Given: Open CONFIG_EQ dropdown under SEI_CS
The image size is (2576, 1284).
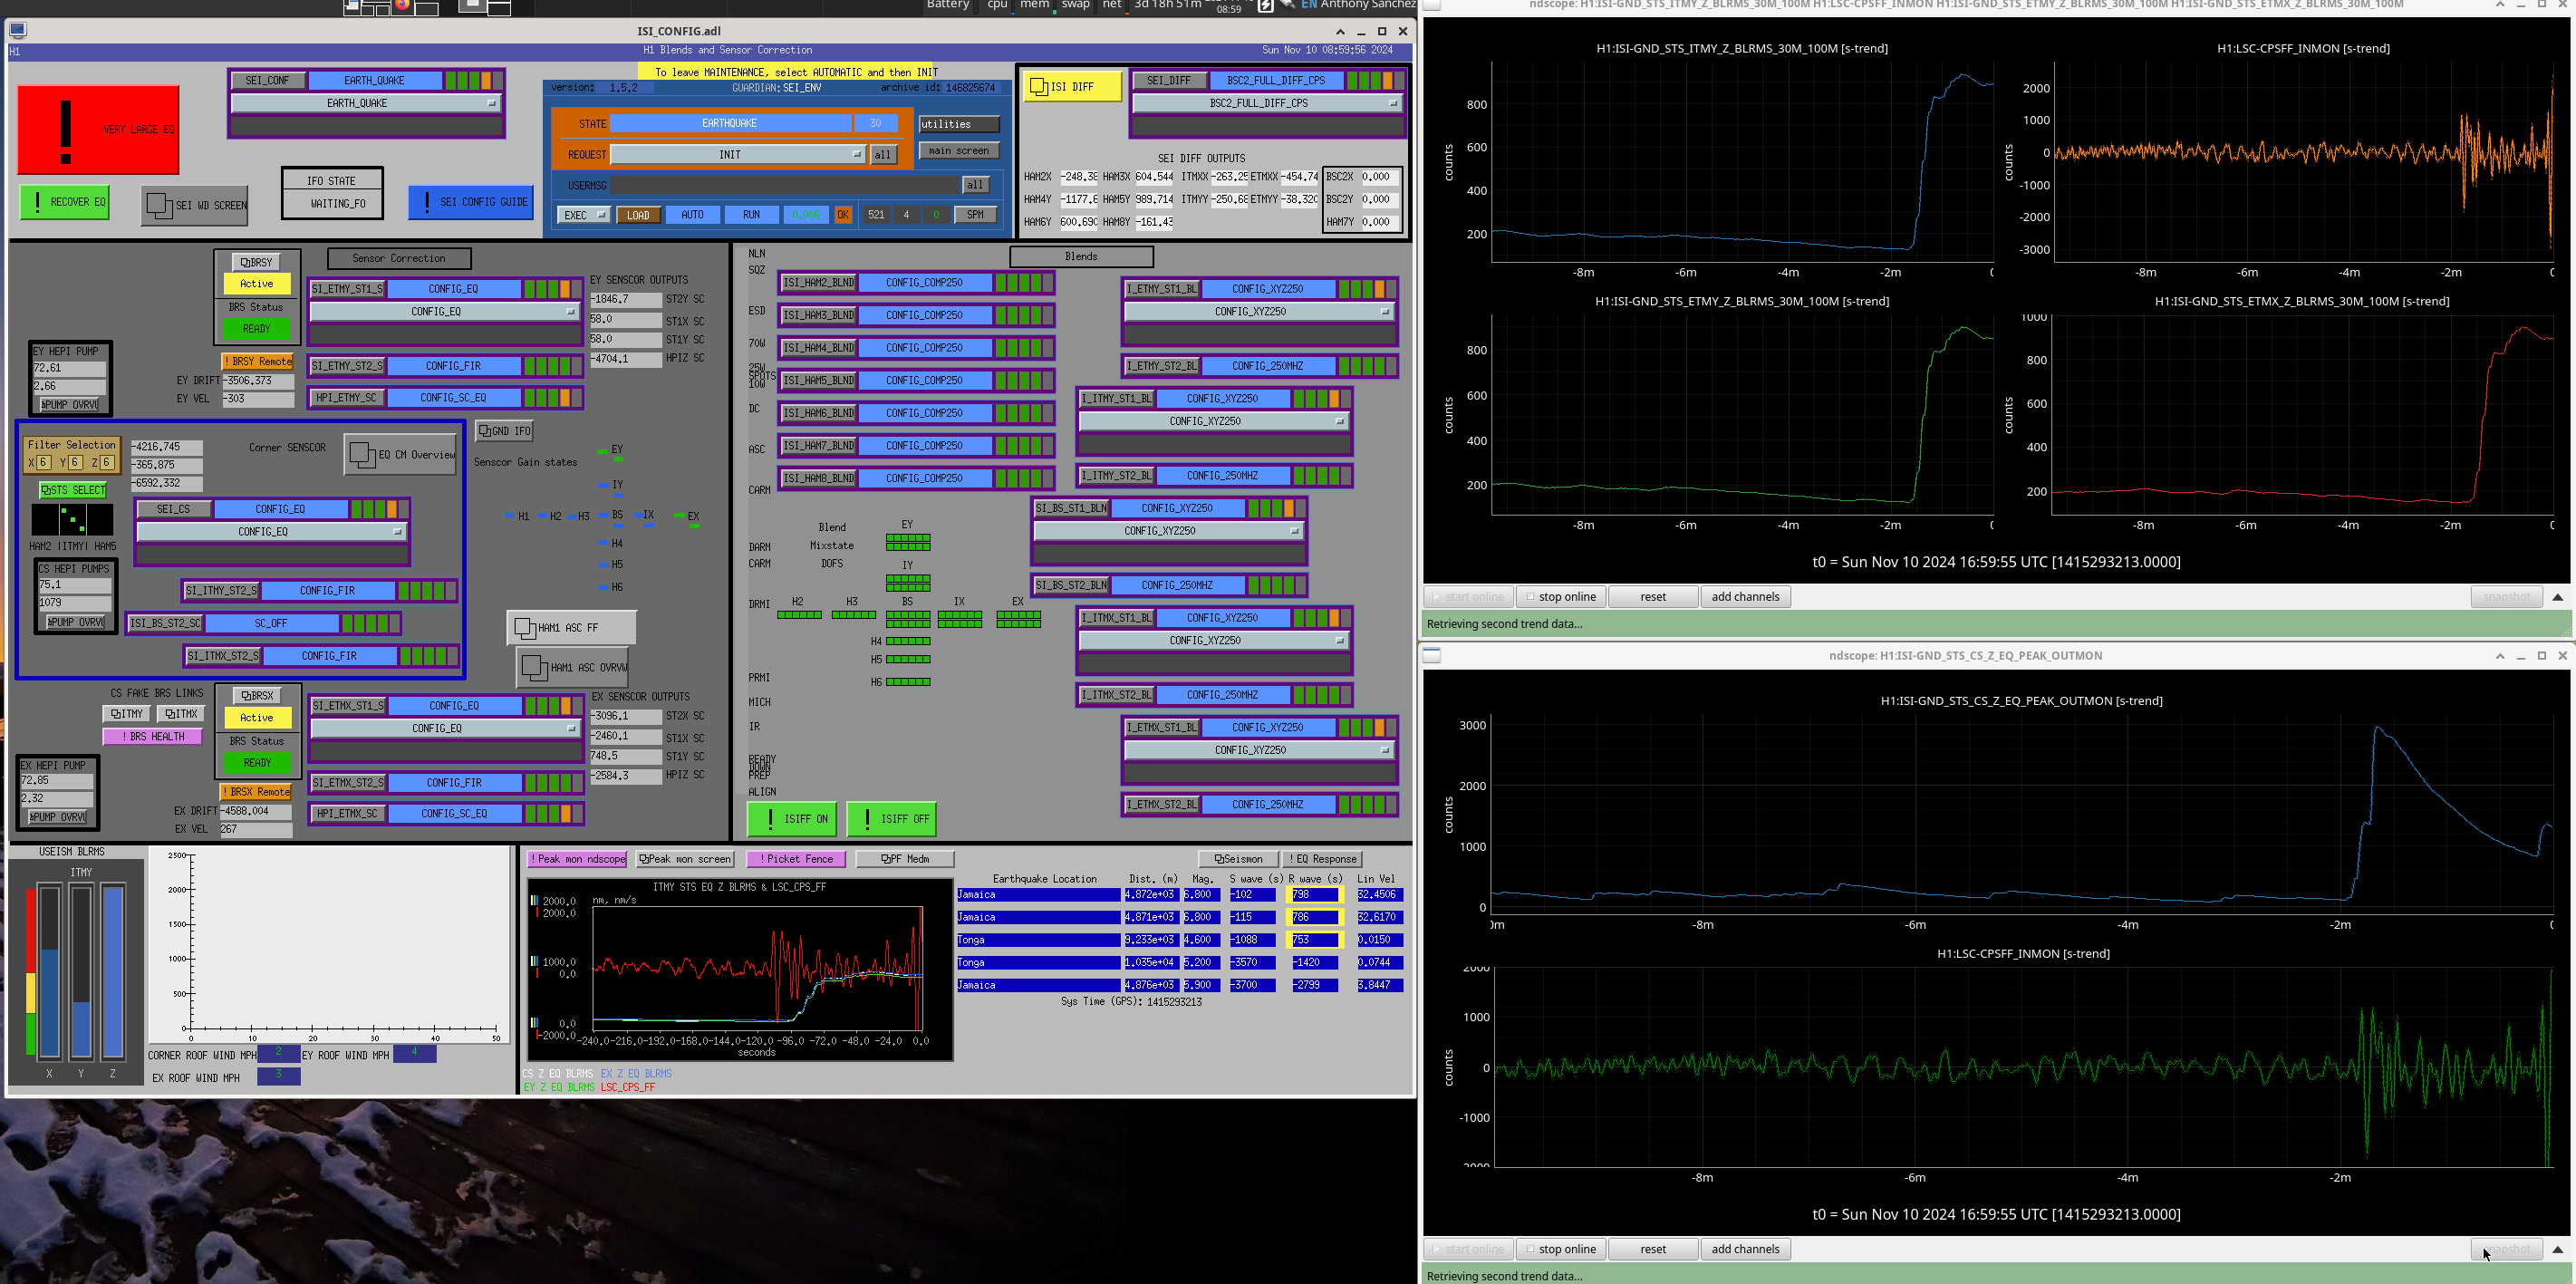Looking at the screenshot, I should [271, 532].
